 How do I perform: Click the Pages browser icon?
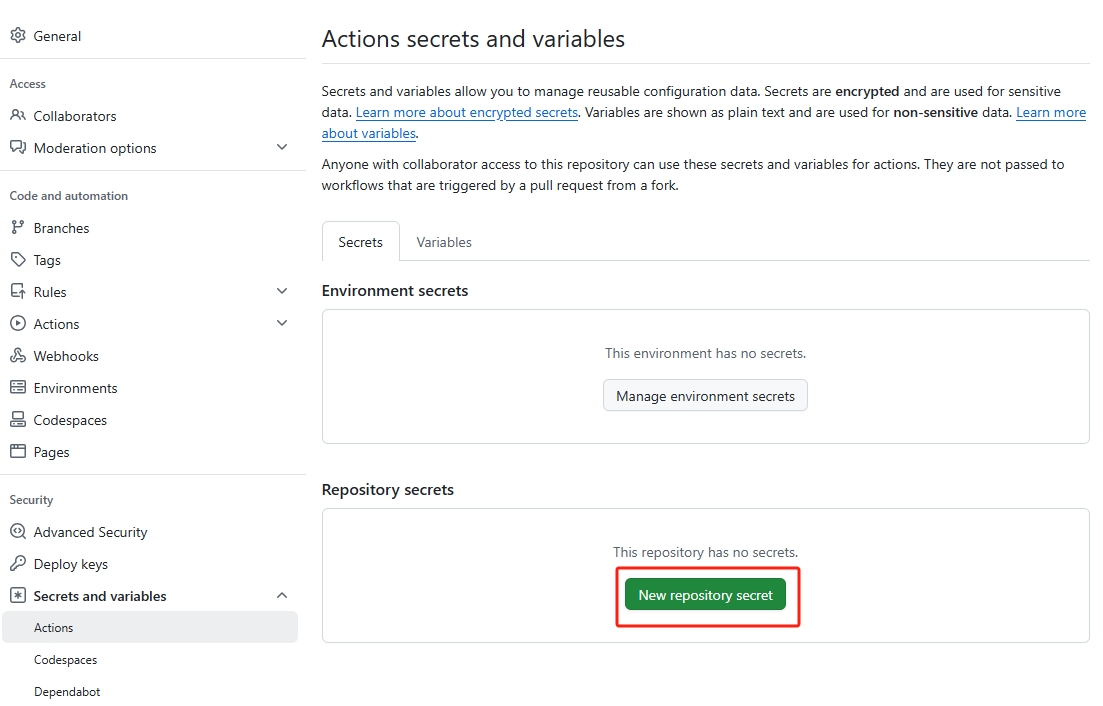coord(17,452)
